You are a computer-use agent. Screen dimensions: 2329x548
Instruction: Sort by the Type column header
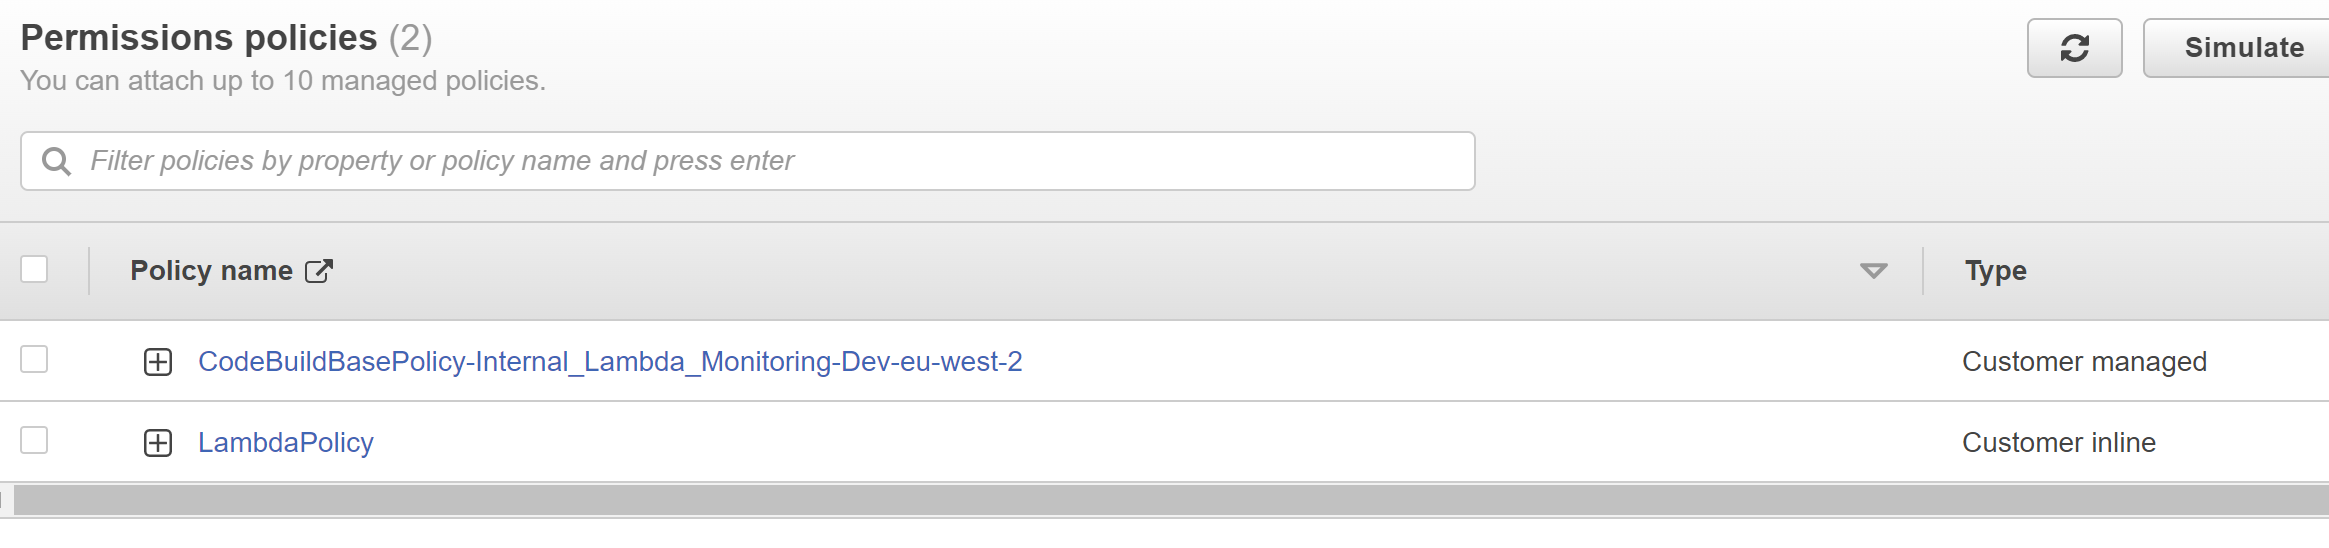coord(1995,271)
